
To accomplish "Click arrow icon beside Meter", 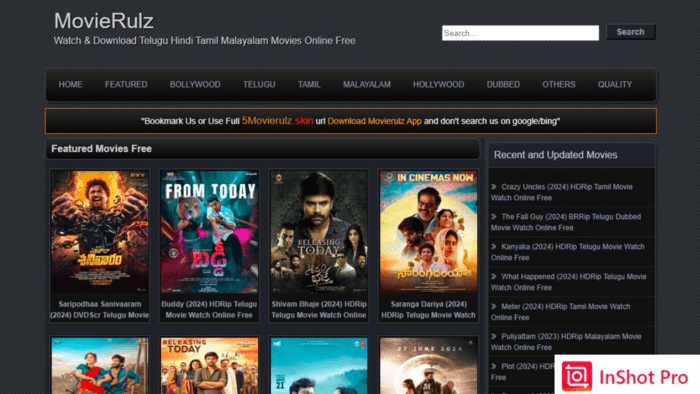I will pos(494,306).
